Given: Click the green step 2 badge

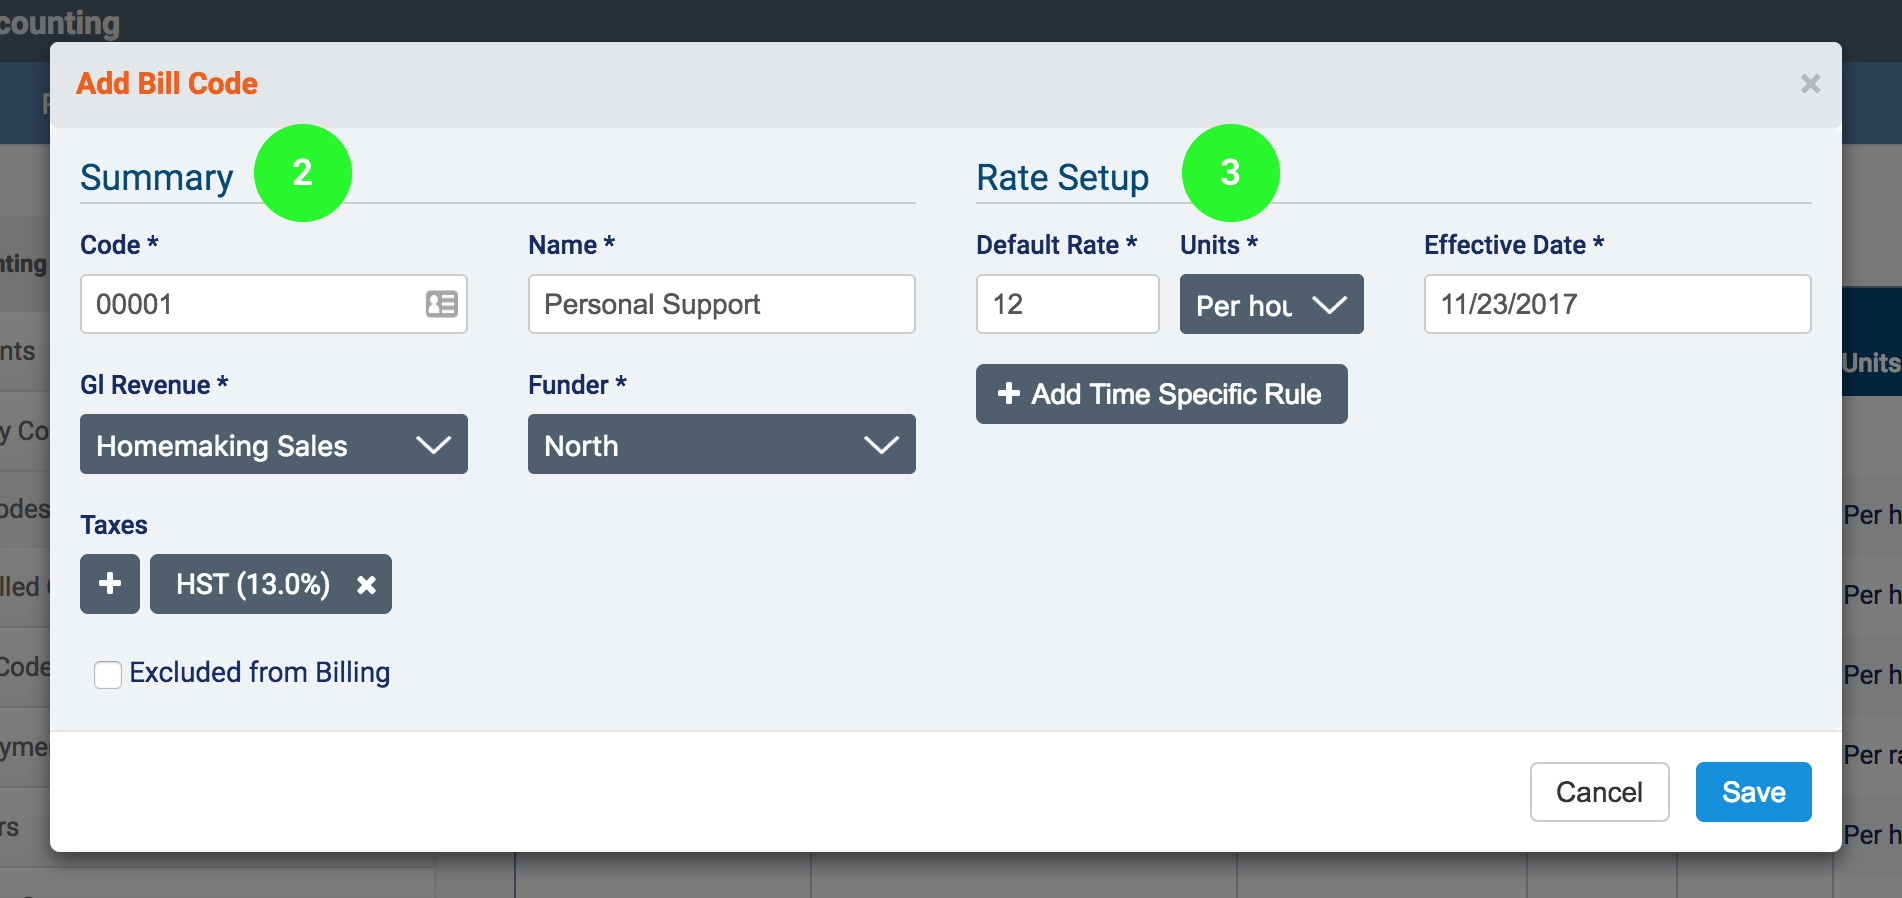Looking at the screenshot, I should coord(302,173).
